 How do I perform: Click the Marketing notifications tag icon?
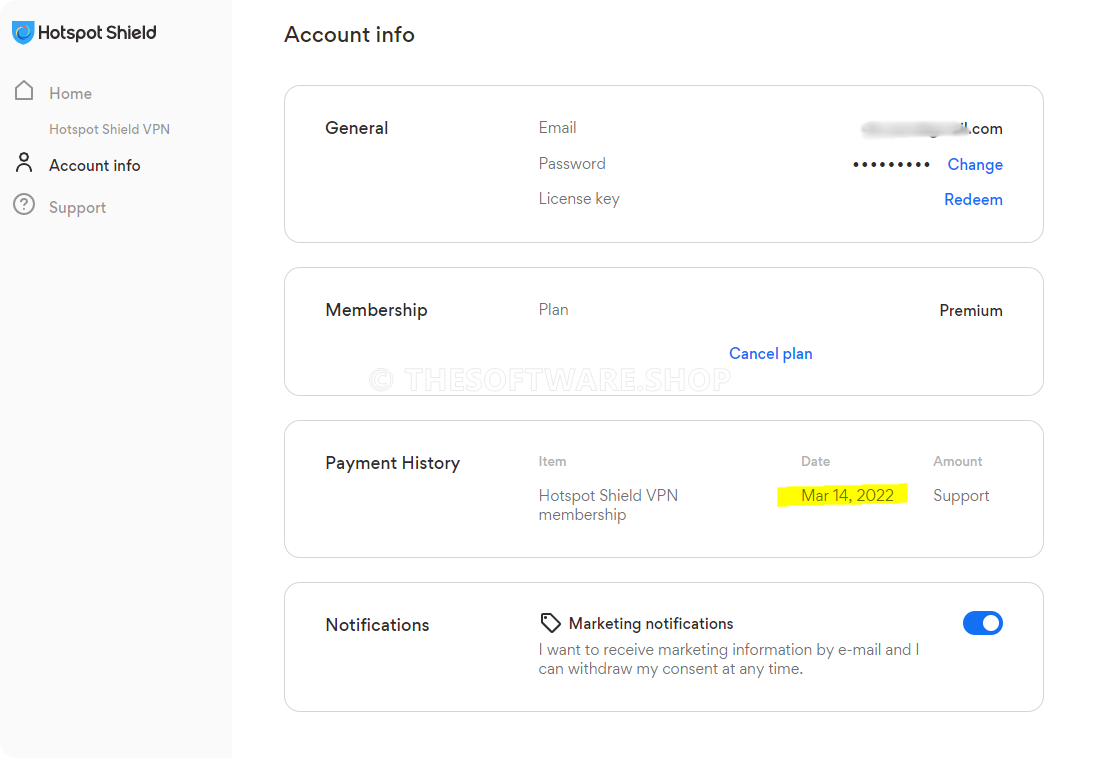point(550,623)
